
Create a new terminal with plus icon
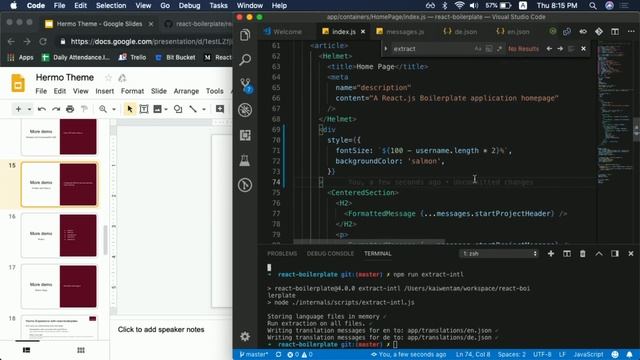pyautogui.click(x=551, y=253)
